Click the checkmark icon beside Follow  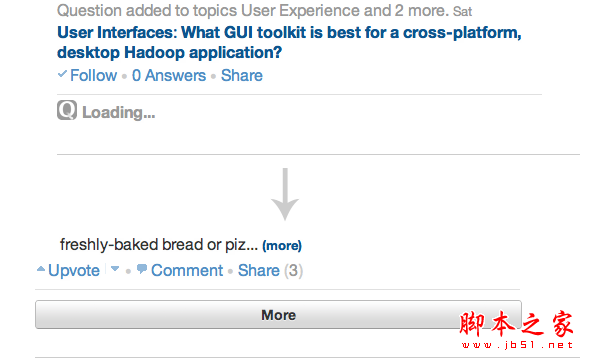tap(62, 74)
